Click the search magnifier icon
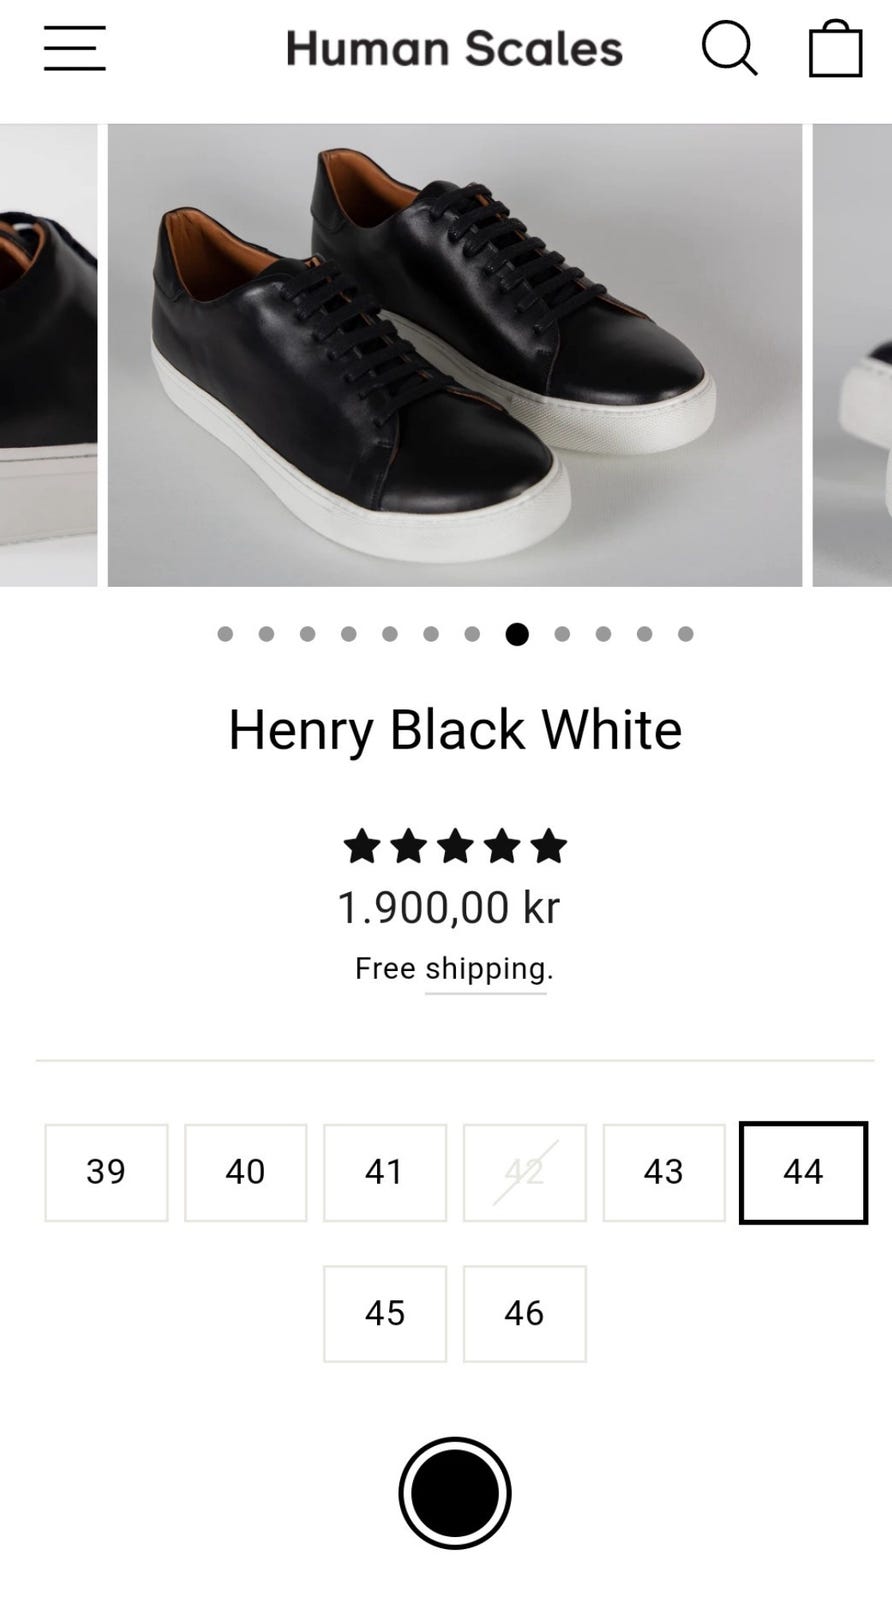The image size is (892, 1600). point(729,48)
